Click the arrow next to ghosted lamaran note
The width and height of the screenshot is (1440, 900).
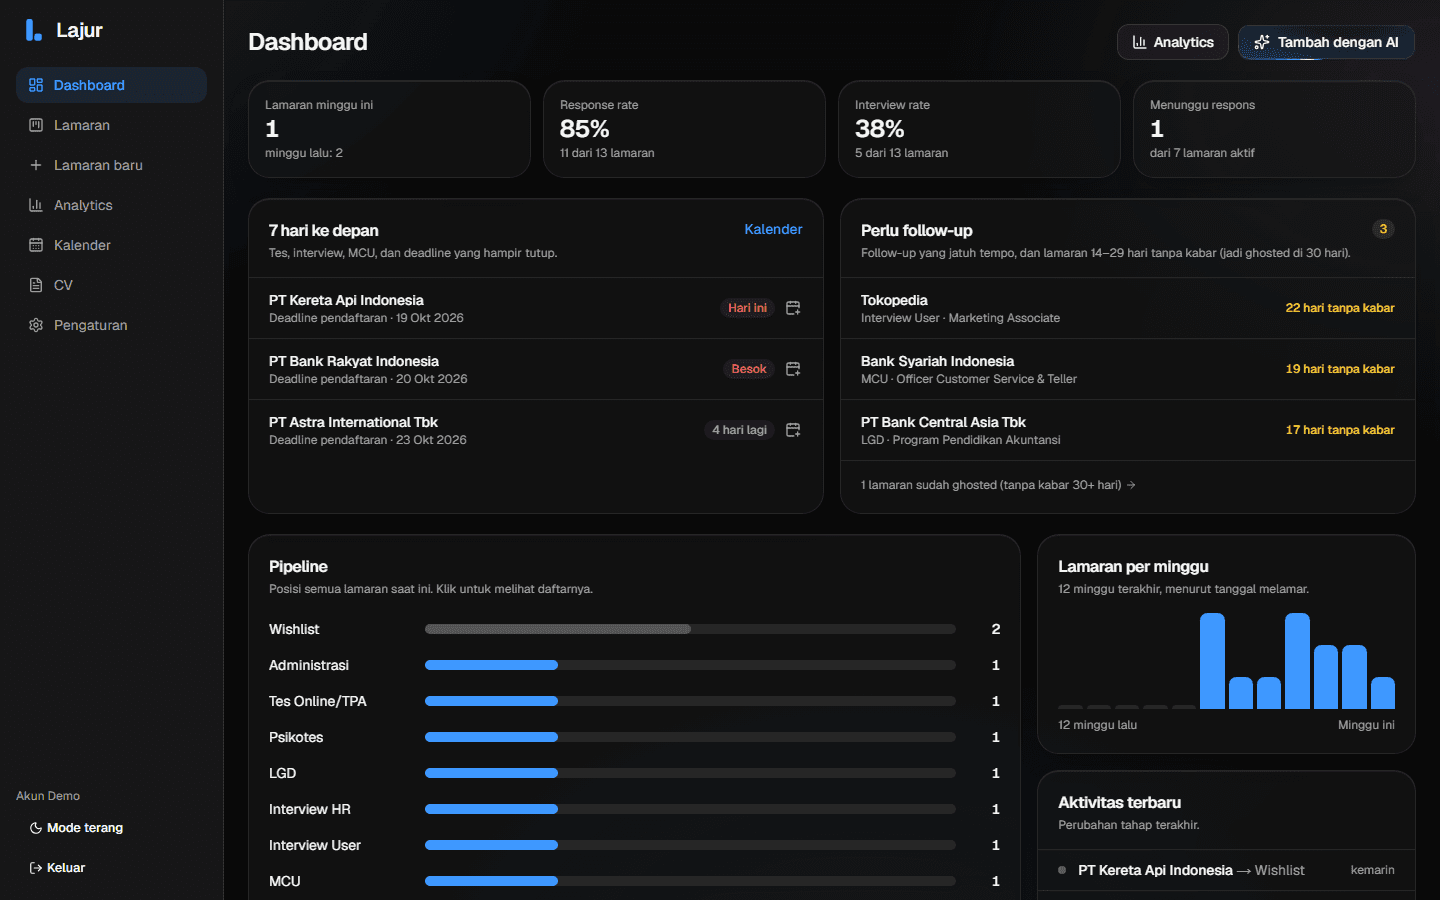pyautogui.click(x=1131, y=485)
